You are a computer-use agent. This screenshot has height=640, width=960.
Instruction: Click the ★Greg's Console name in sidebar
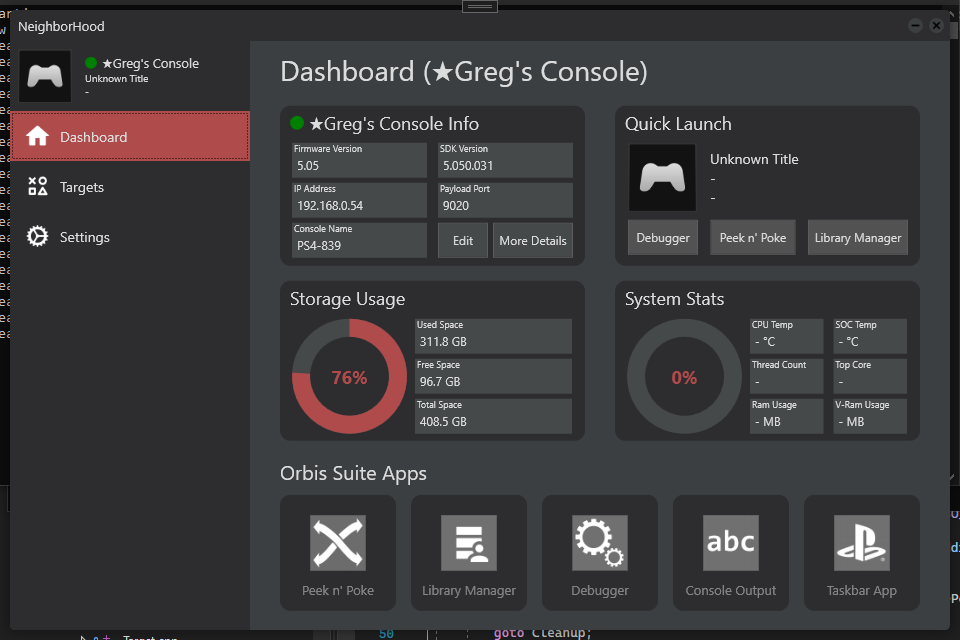(151, 63)
